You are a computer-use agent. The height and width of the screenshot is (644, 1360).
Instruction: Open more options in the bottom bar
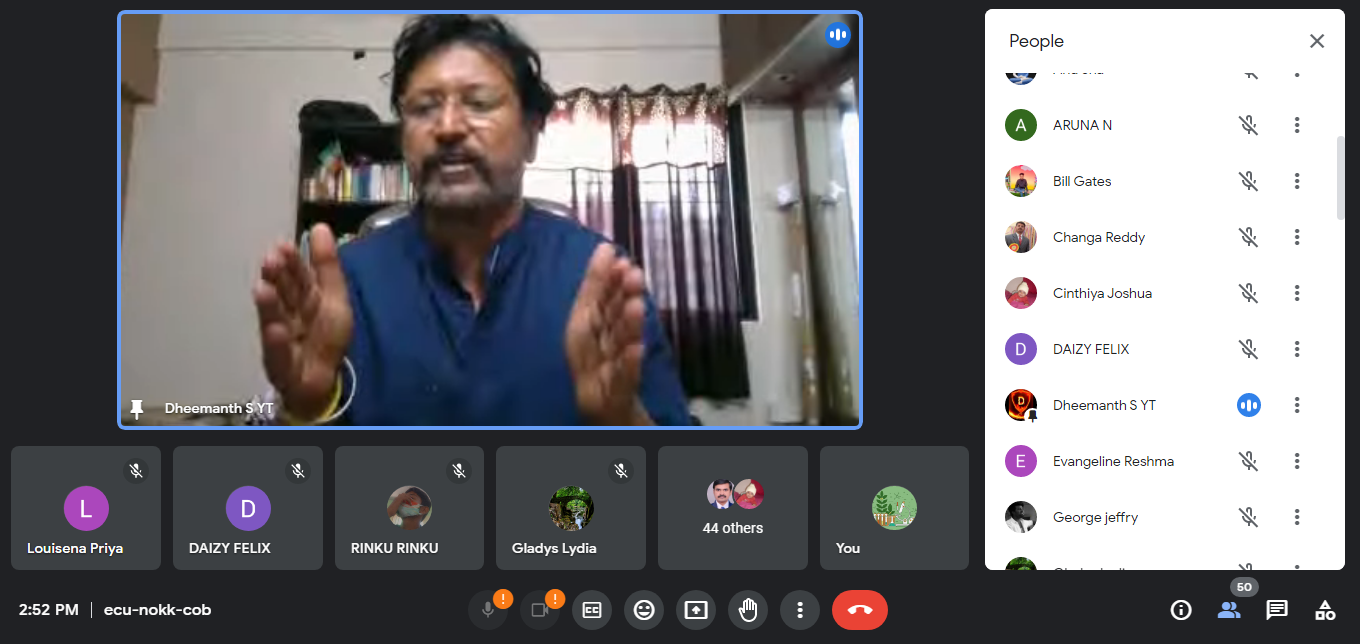[x=800, y=609]
